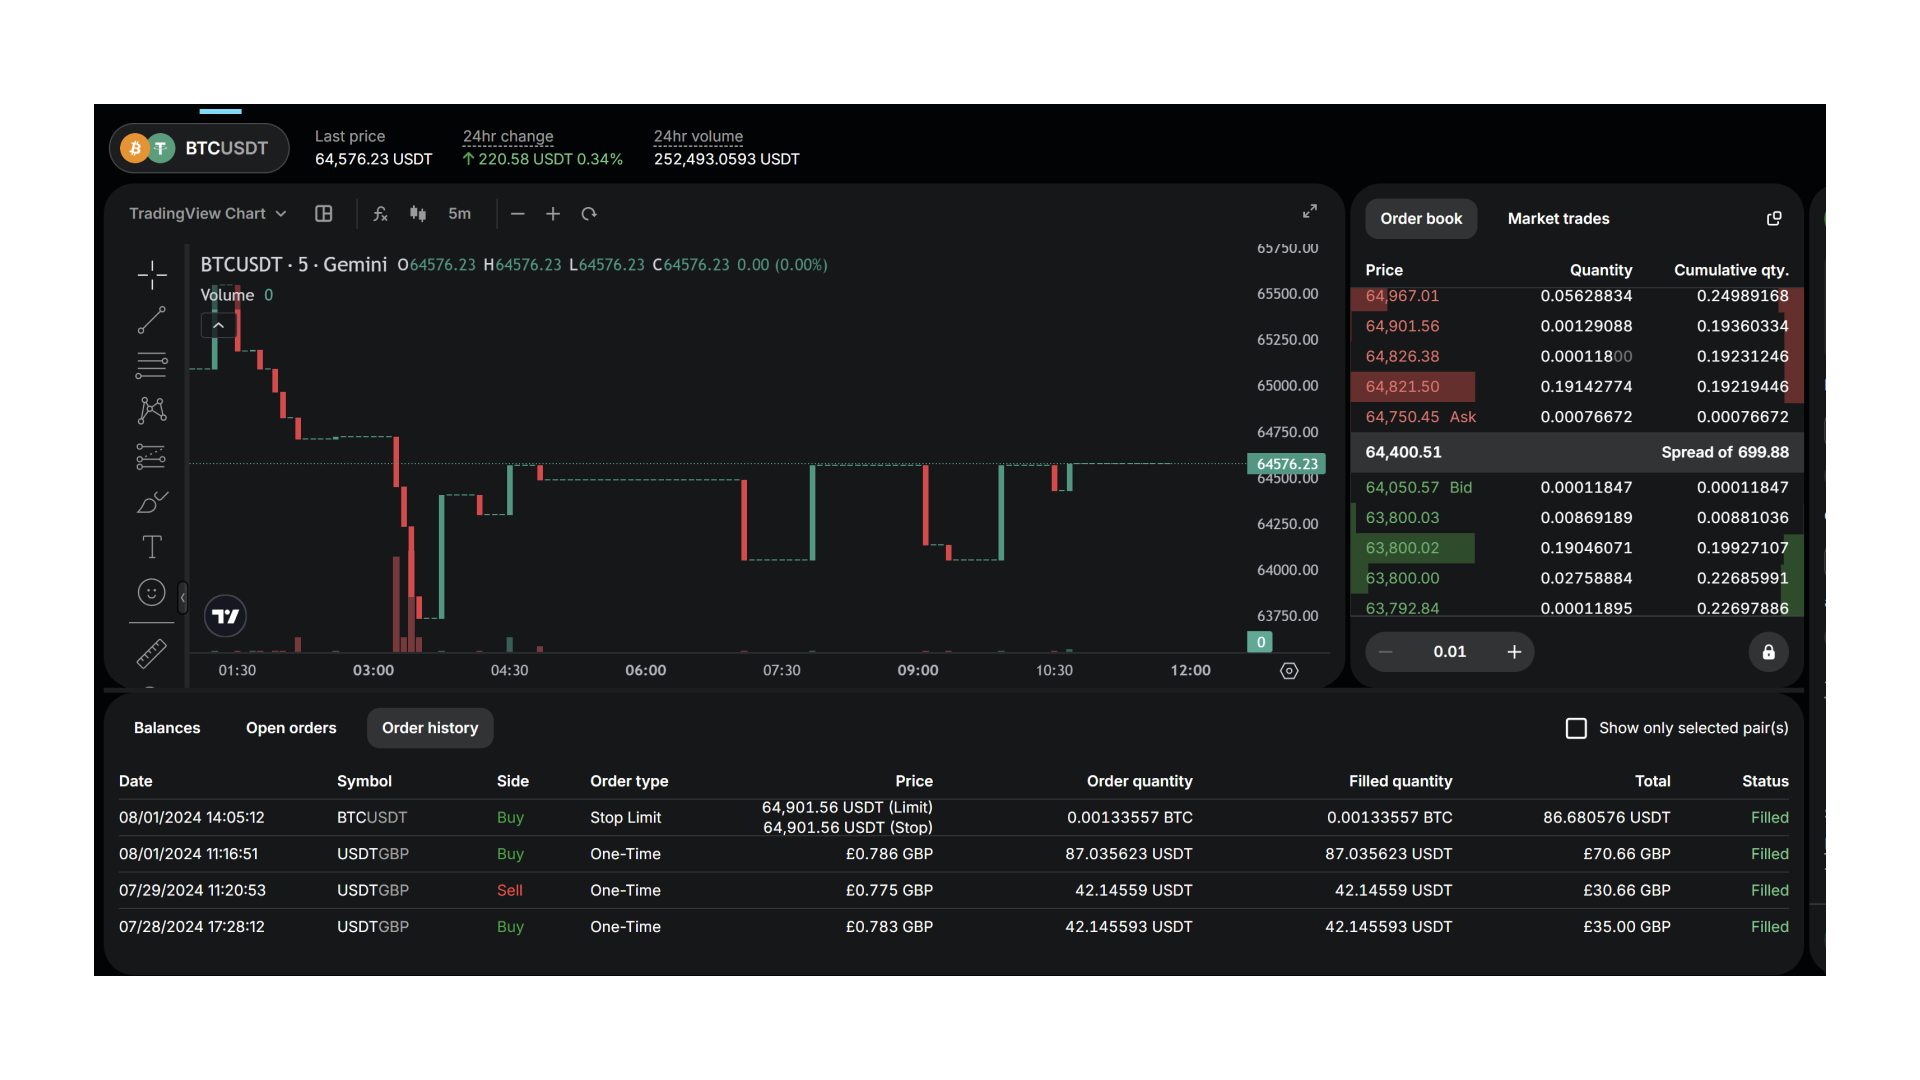Increase order book grouping to 0.01 plus
Viewport: 1920px width, 1080px height.
click(1514, 651)
